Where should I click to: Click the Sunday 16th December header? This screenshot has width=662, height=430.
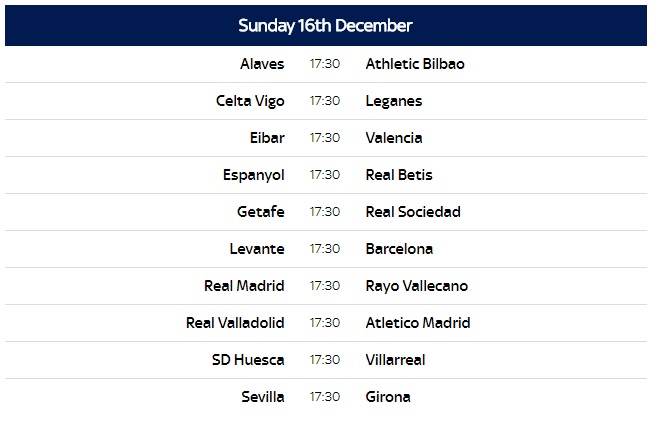click(x=325, y=25)
